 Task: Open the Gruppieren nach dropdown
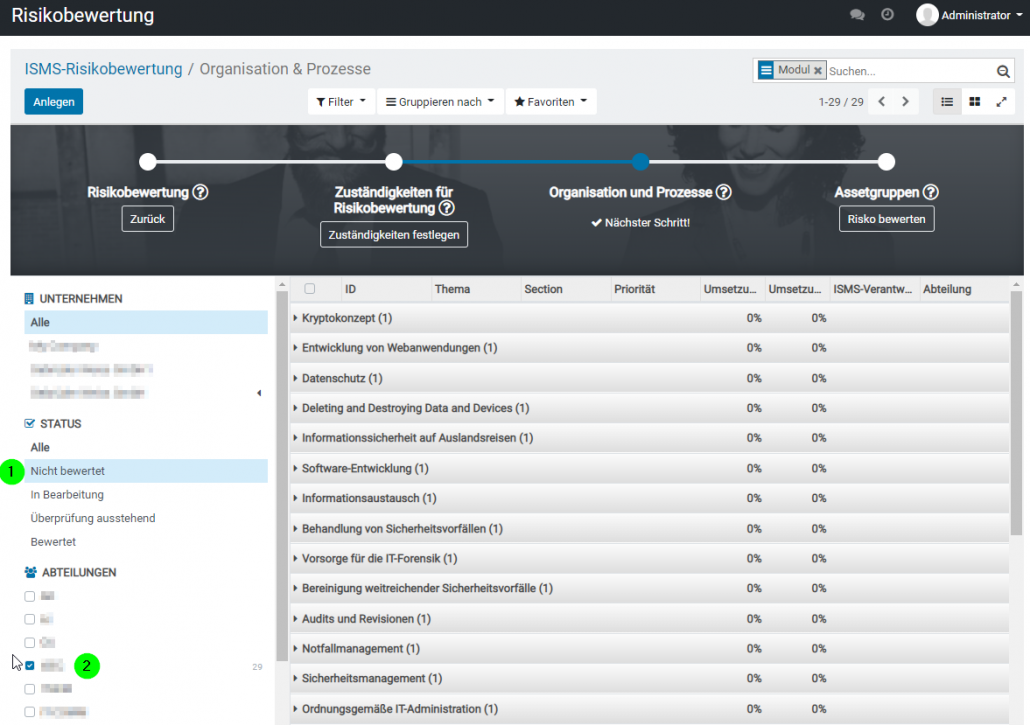[x=440, y=102]
